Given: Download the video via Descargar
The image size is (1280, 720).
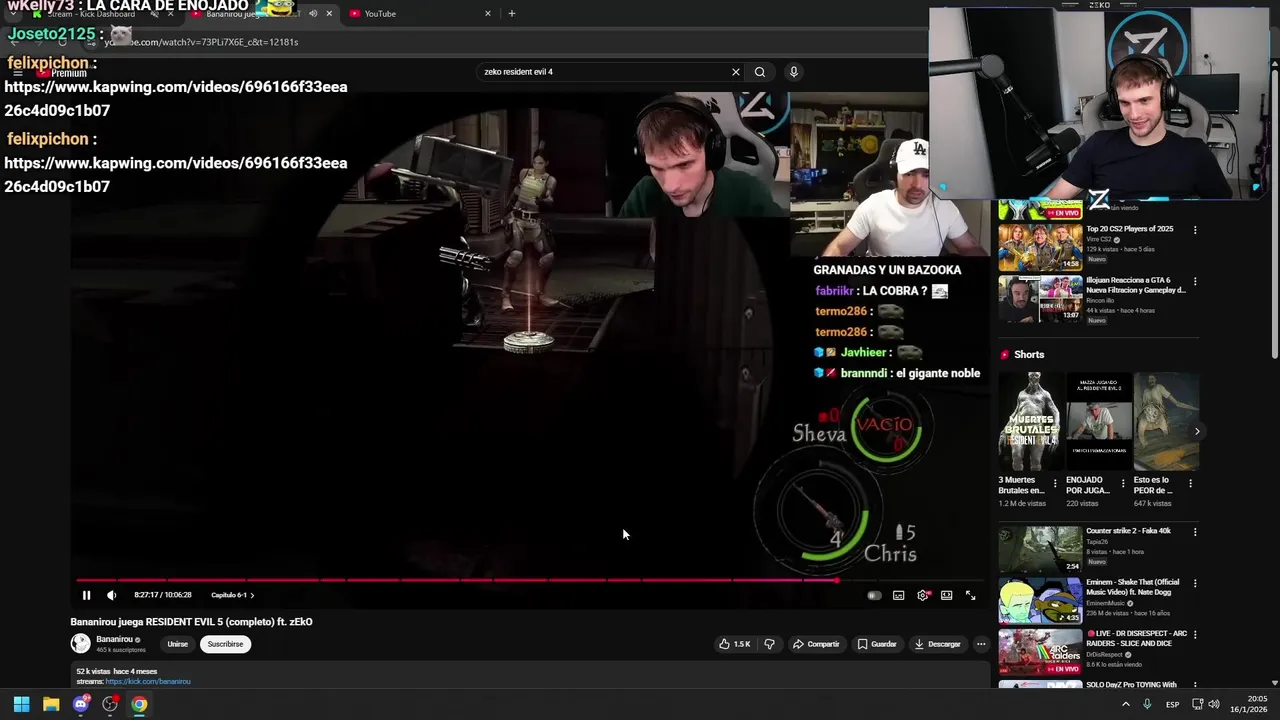Looking at the screenshot, I should click(937, 644).
